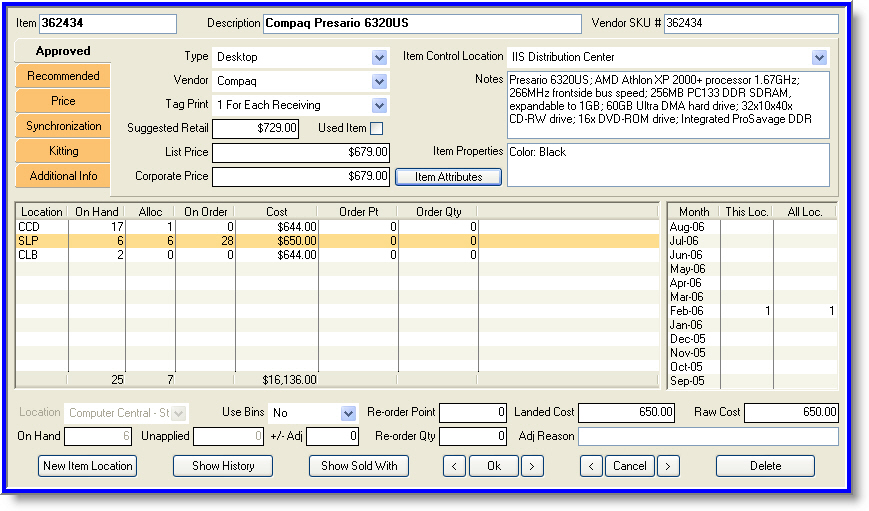This screenshot has height=511, width=869.
Task: Show the Additional Info tab
Action: [x=63, y=176]
